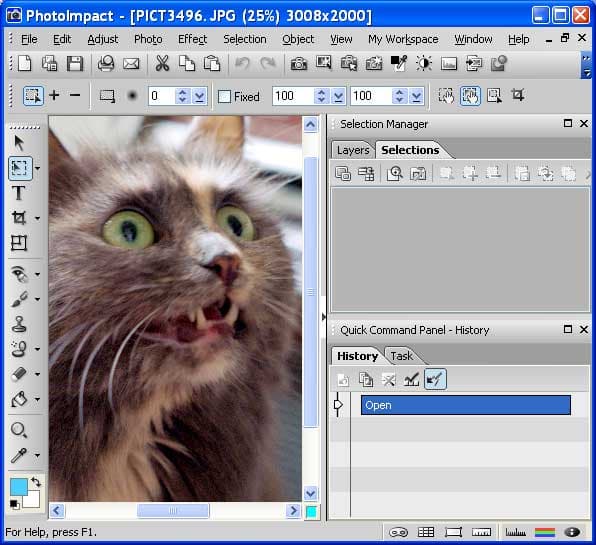Click the soft edge value input field

point(162,96)
